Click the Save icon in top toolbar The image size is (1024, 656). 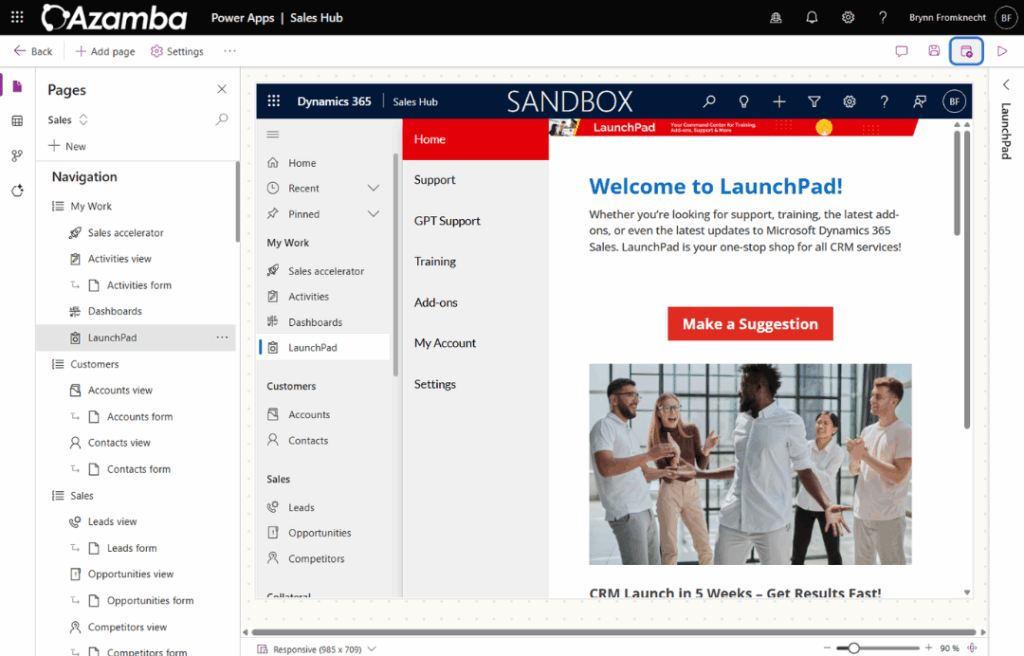[933, 51]
